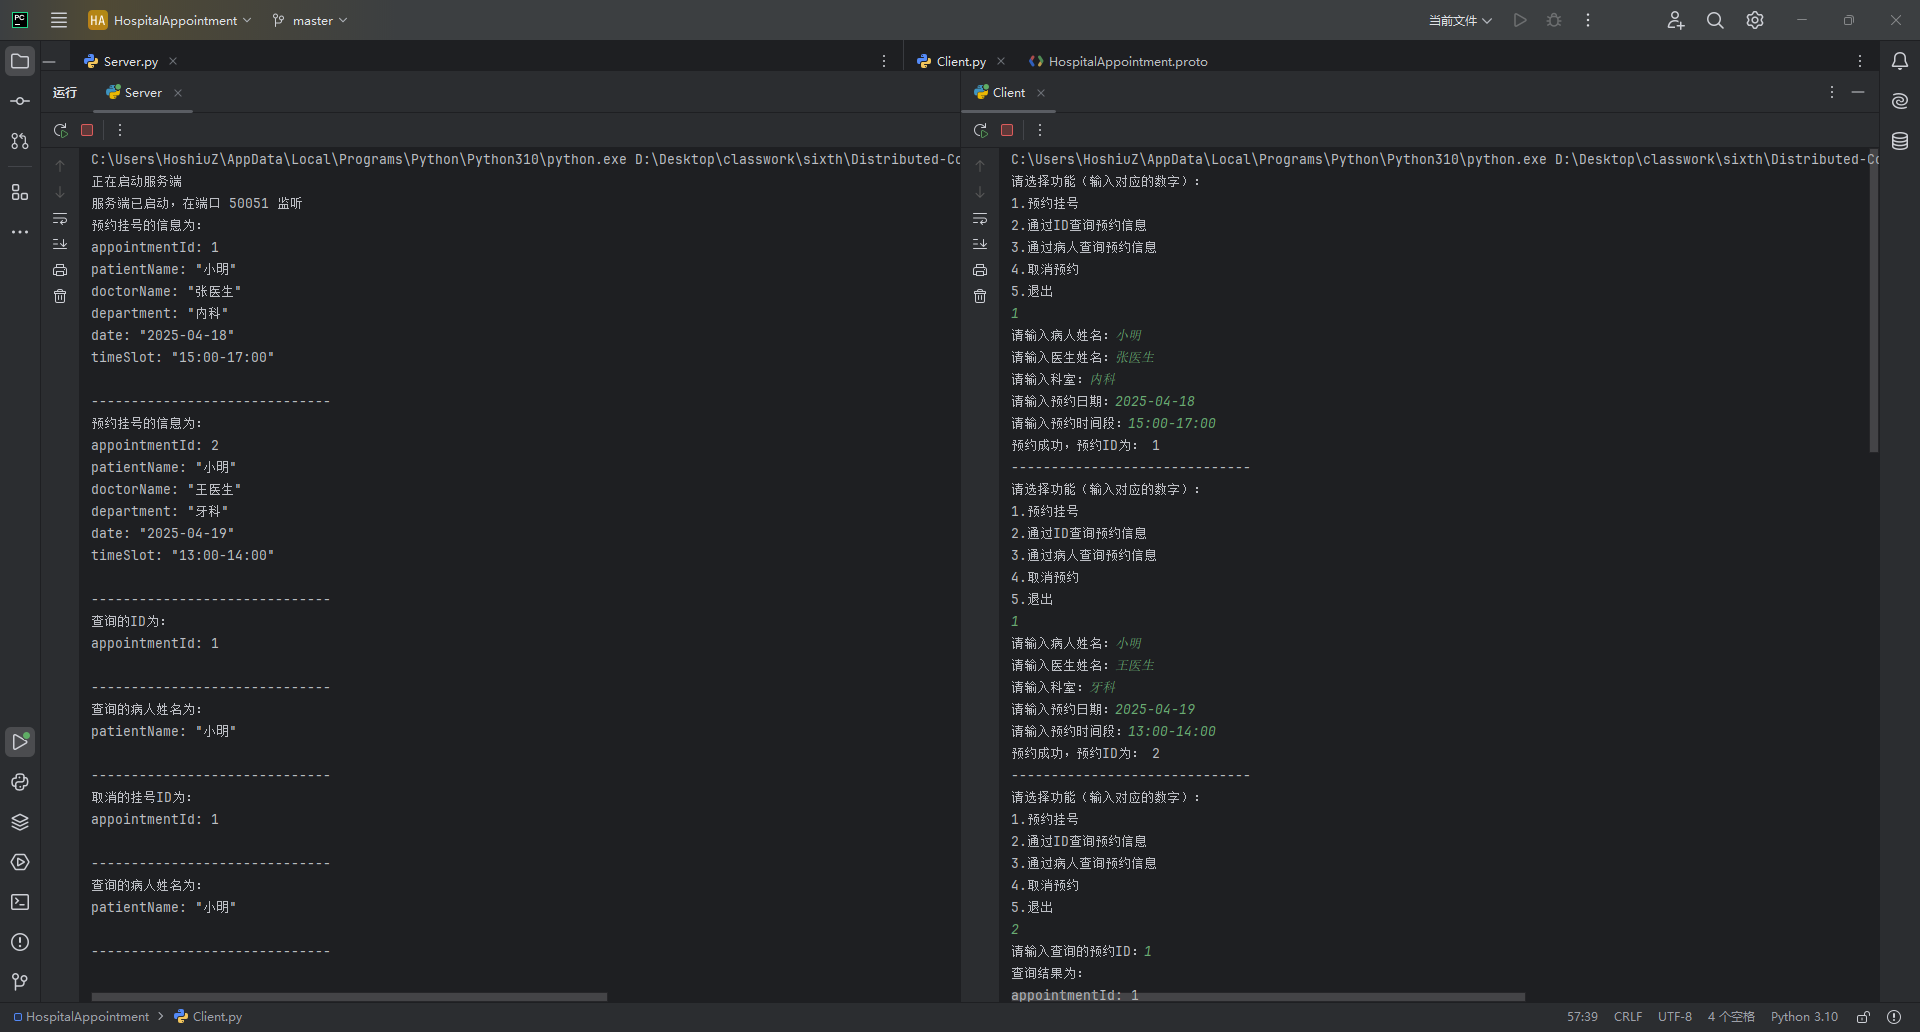The image size is (1920, 1032).
Task: Open the Commit tool window
Action: [x=20, y=101]
